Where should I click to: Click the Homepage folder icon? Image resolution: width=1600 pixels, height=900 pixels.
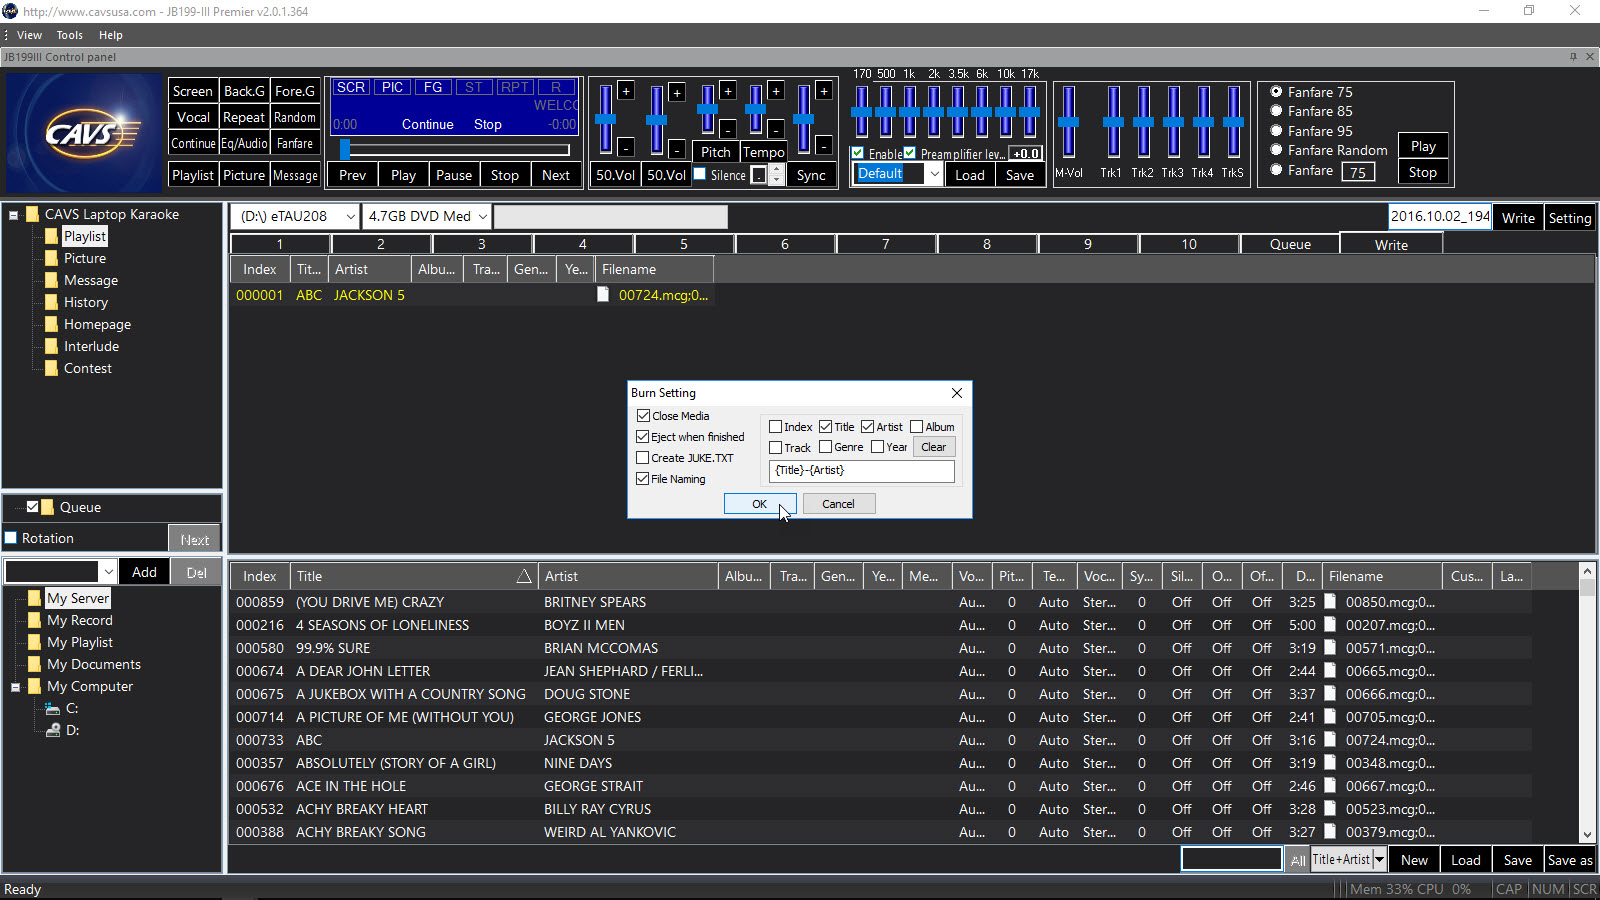(x=51, y=324)
